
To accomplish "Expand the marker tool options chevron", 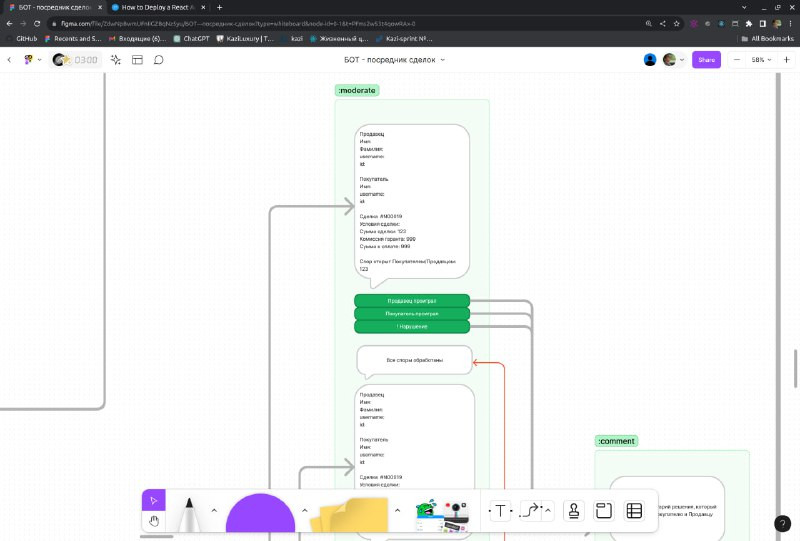I will coord(214,510).
